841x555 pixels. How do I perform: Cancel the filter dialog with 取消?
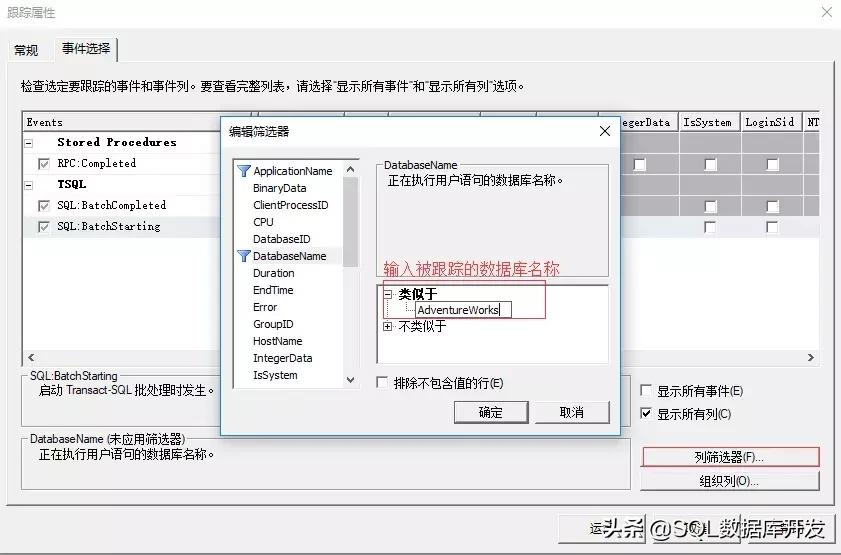point(572,412)
